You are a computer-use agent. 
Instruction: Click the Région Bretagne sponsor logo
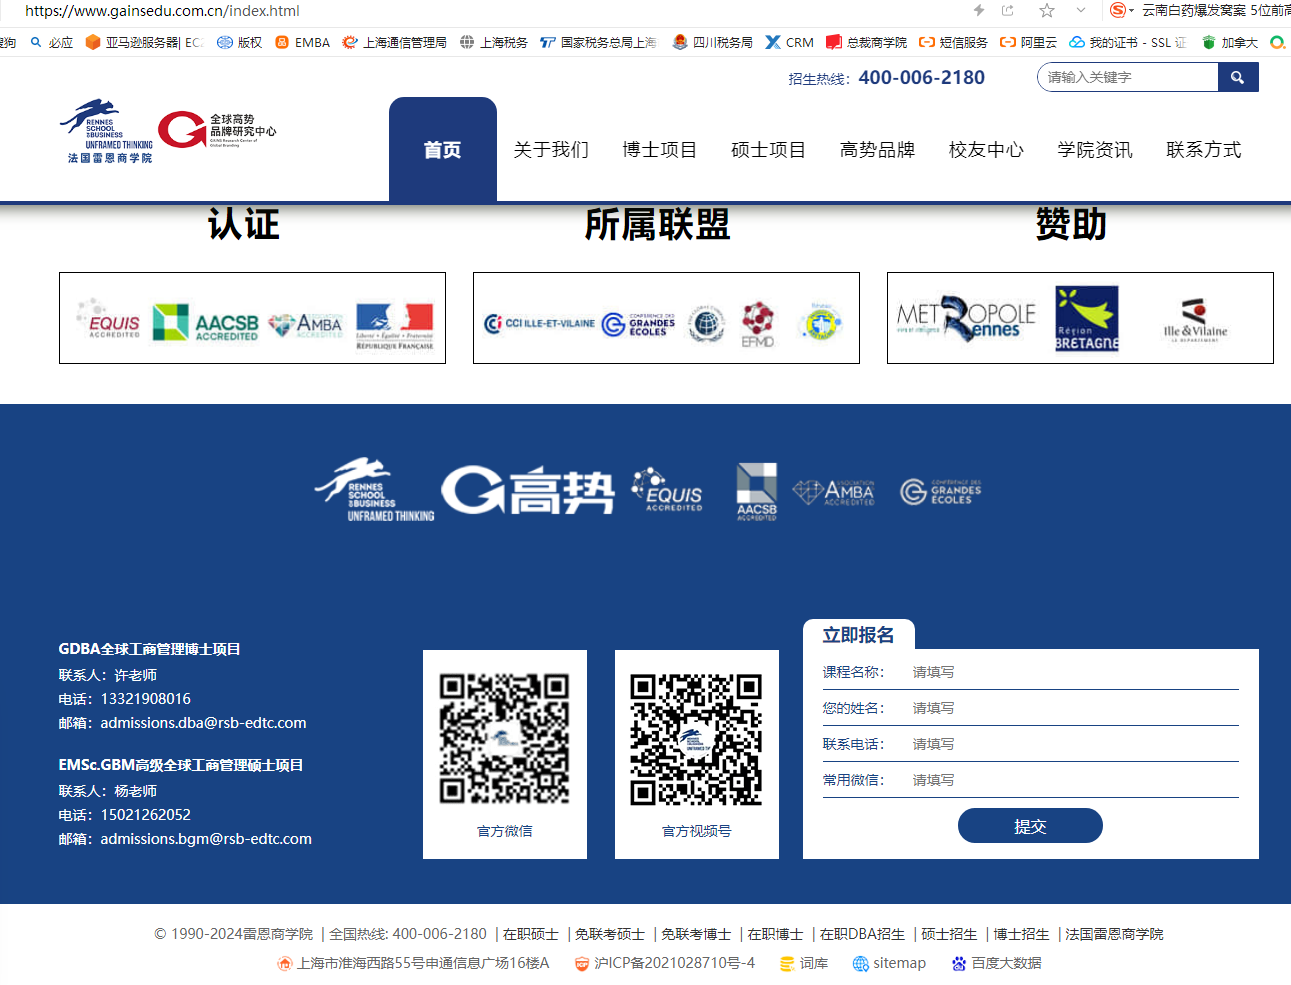(x=1086, y=319)
